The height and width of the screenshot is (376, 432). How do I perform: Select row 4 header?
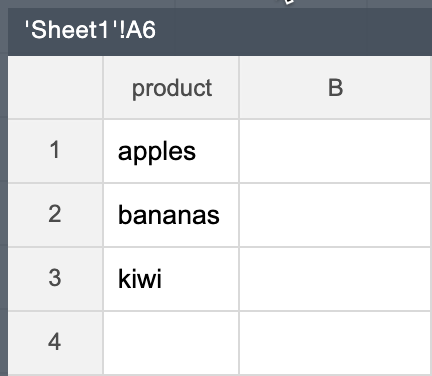click(55, 343)
